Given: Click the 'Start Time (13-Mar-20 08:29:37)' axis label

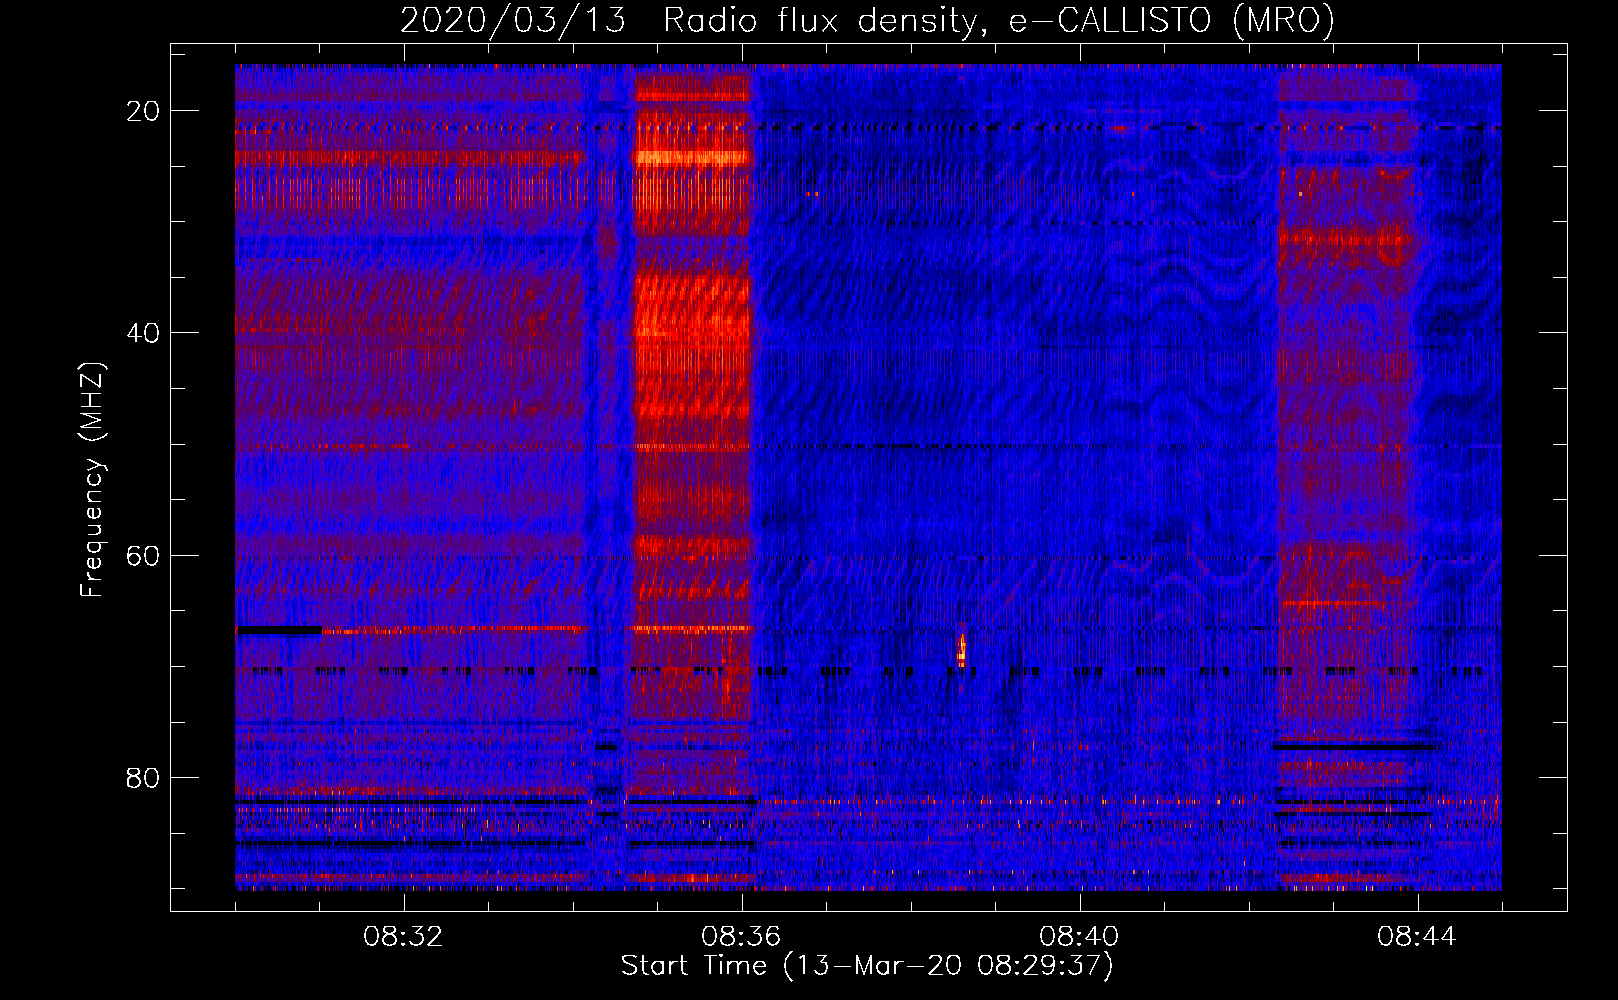Looking at the screenshot, I should click(x=867, y=966).
